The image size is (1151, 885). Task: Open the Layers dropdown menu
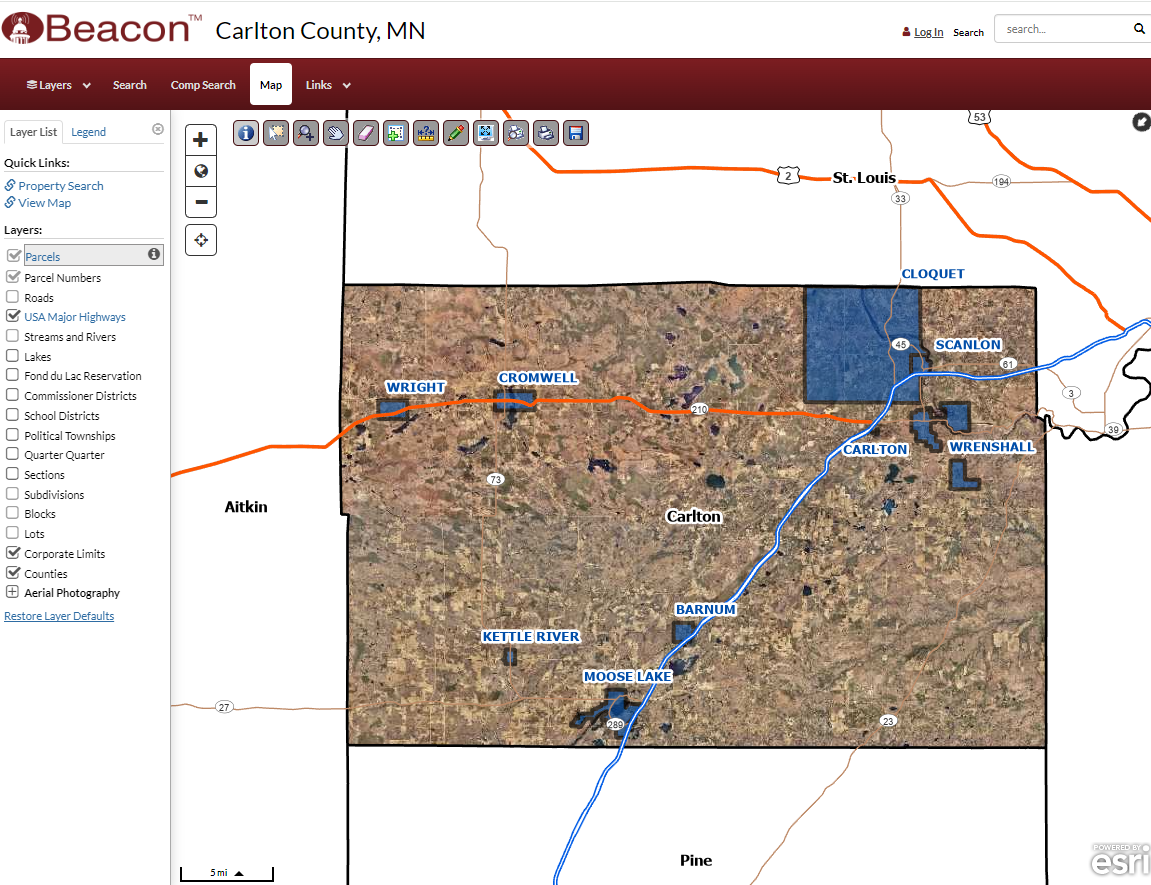pyautogui.click(x=58, y=85)
